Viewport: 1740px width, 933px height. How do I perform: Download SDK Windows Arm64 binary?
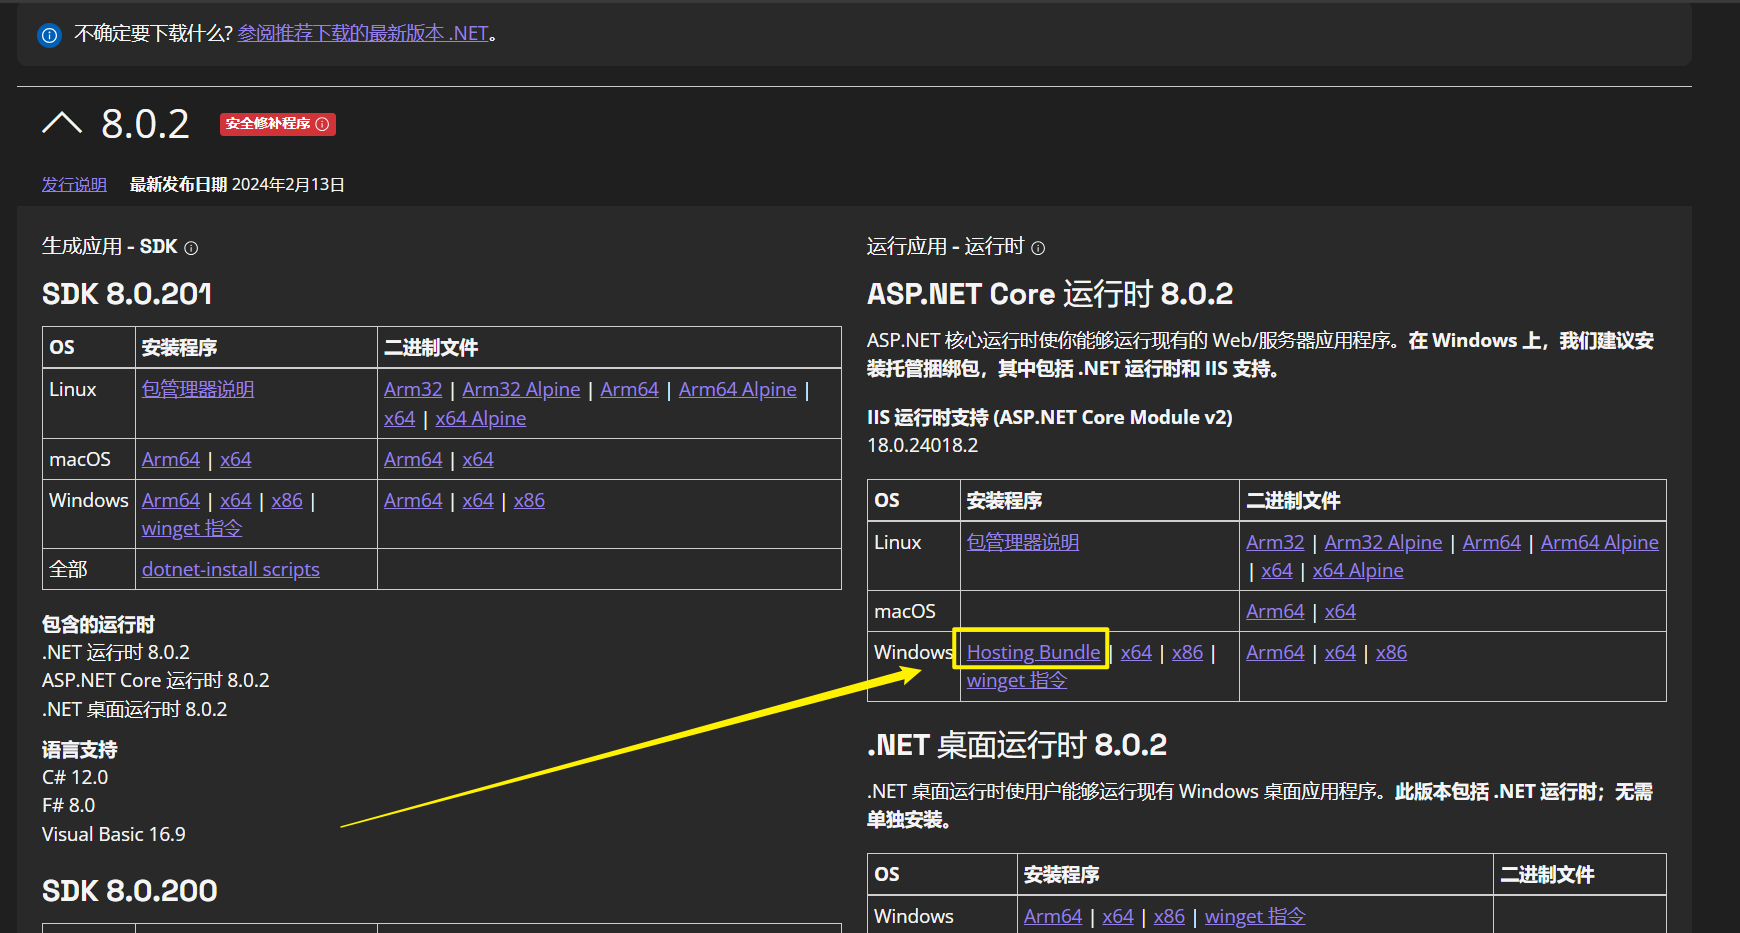[x=413, y=500]
